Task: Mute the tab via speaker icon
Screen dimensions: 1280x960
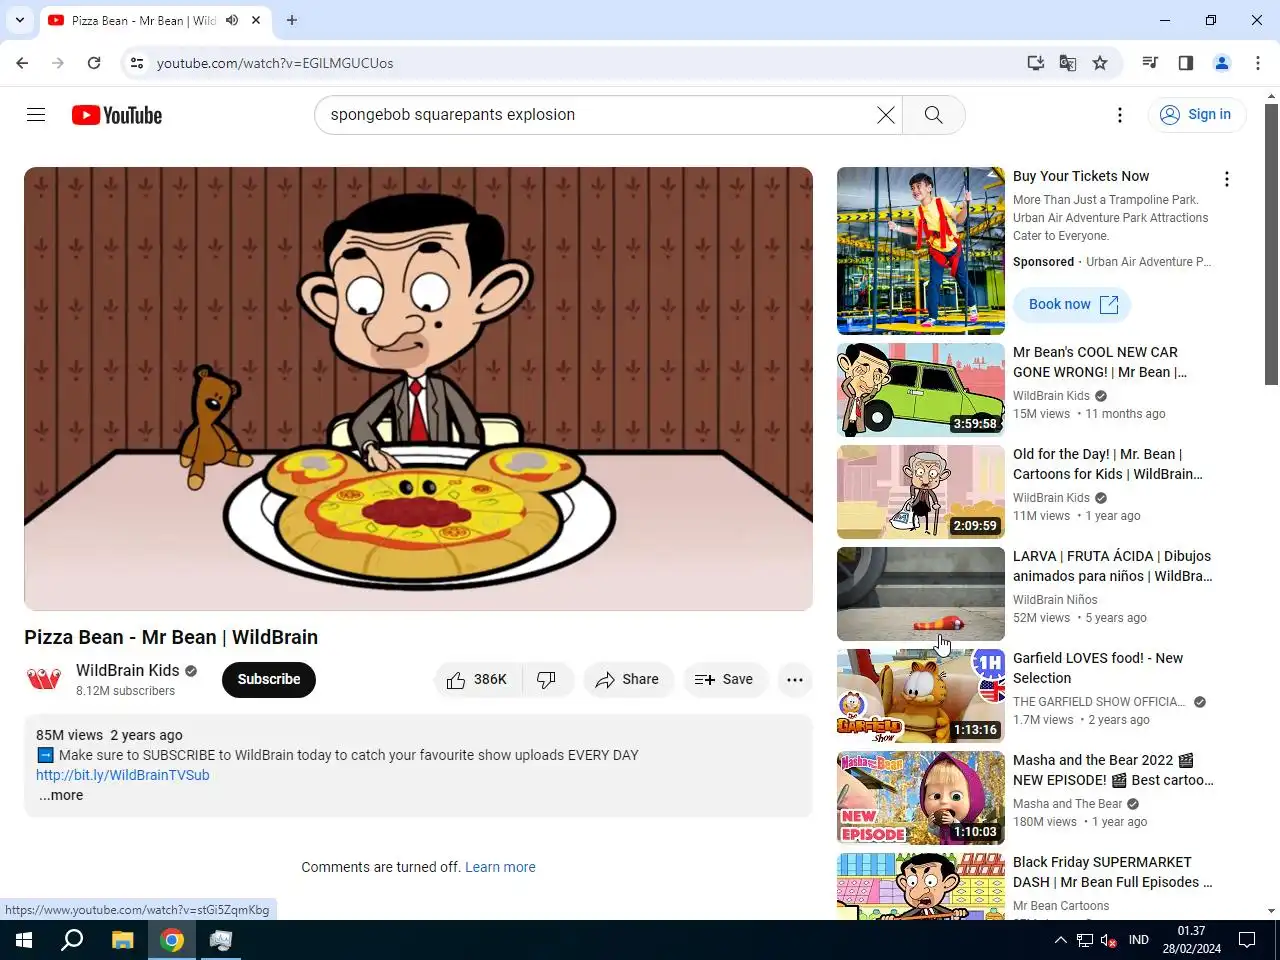Action: point(232,20)
